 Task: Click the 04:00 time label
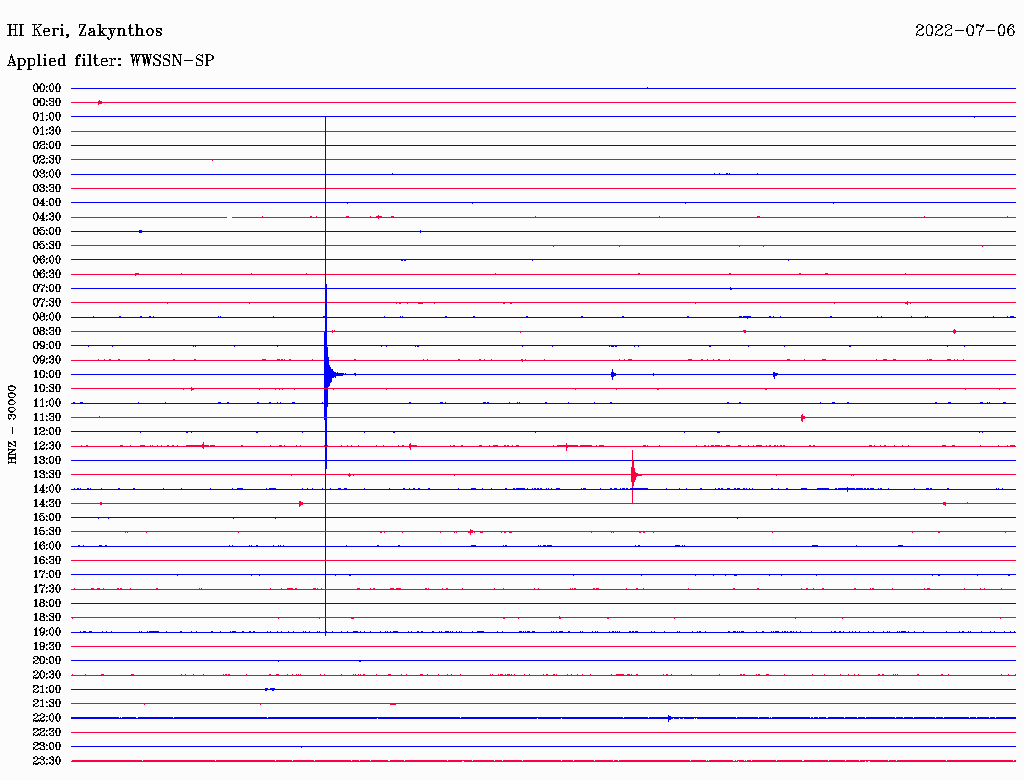pos(47,203)
